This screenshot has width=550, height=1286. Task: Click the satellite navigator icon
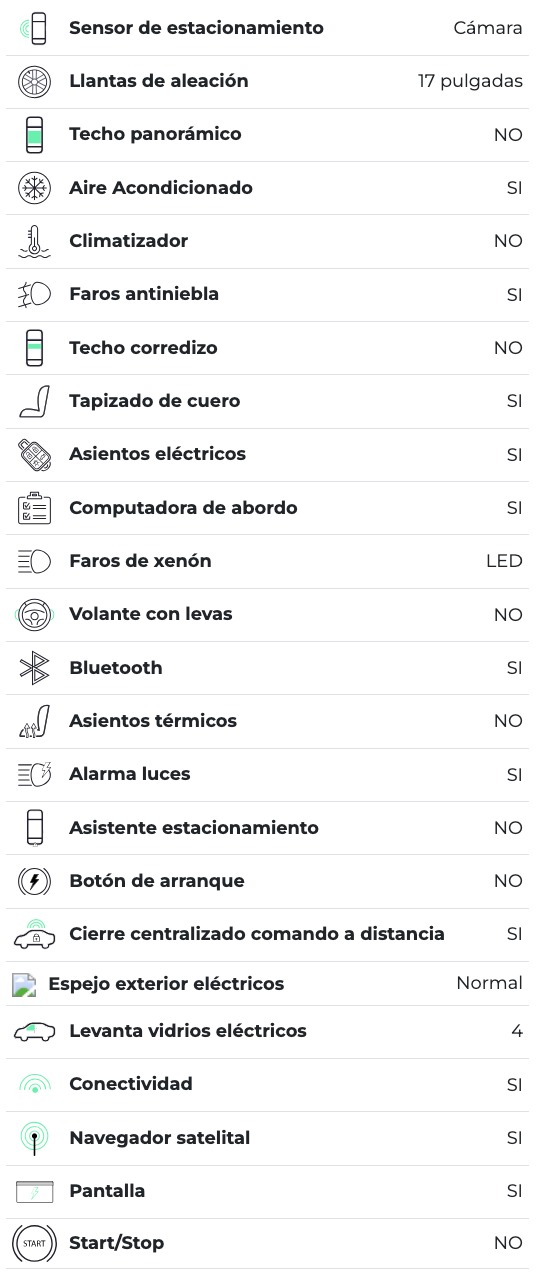34,1139
